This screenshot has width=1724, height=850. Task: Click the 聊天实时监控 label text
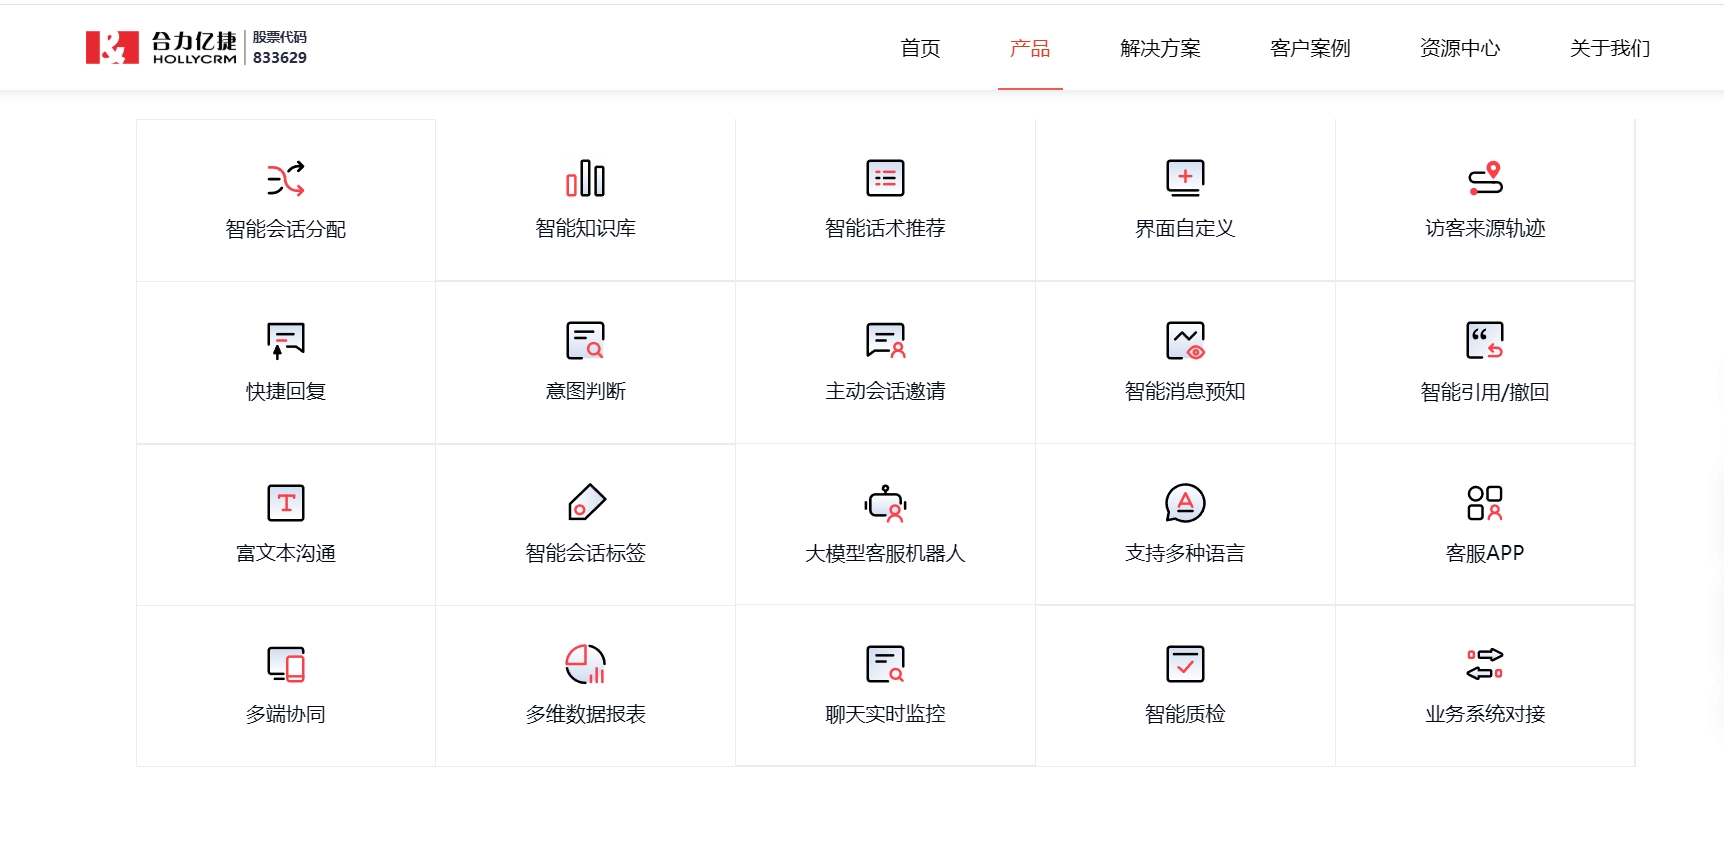pos(885,714)
